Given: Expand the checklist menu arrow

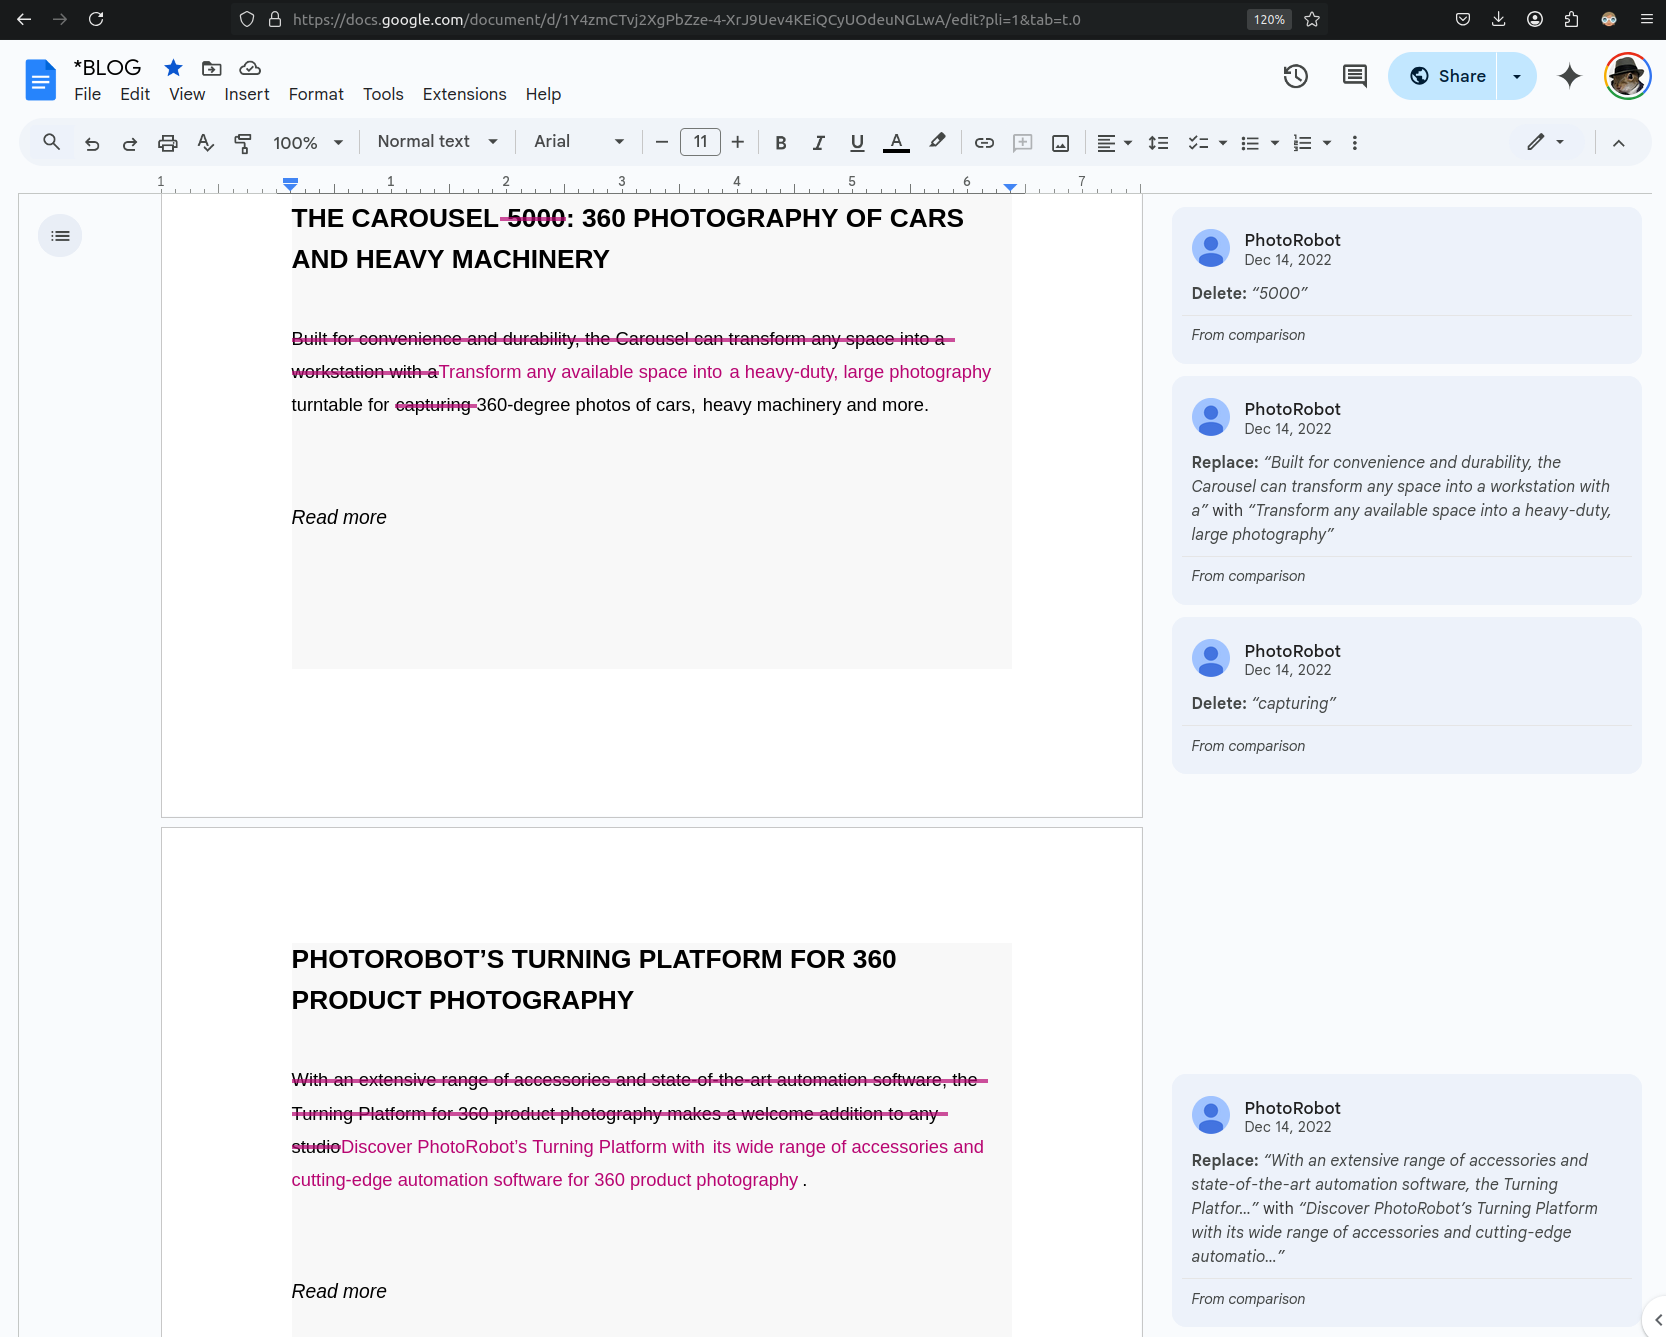Looking at the screenshot, I should pyautogui.click(x=1223, y=143).
